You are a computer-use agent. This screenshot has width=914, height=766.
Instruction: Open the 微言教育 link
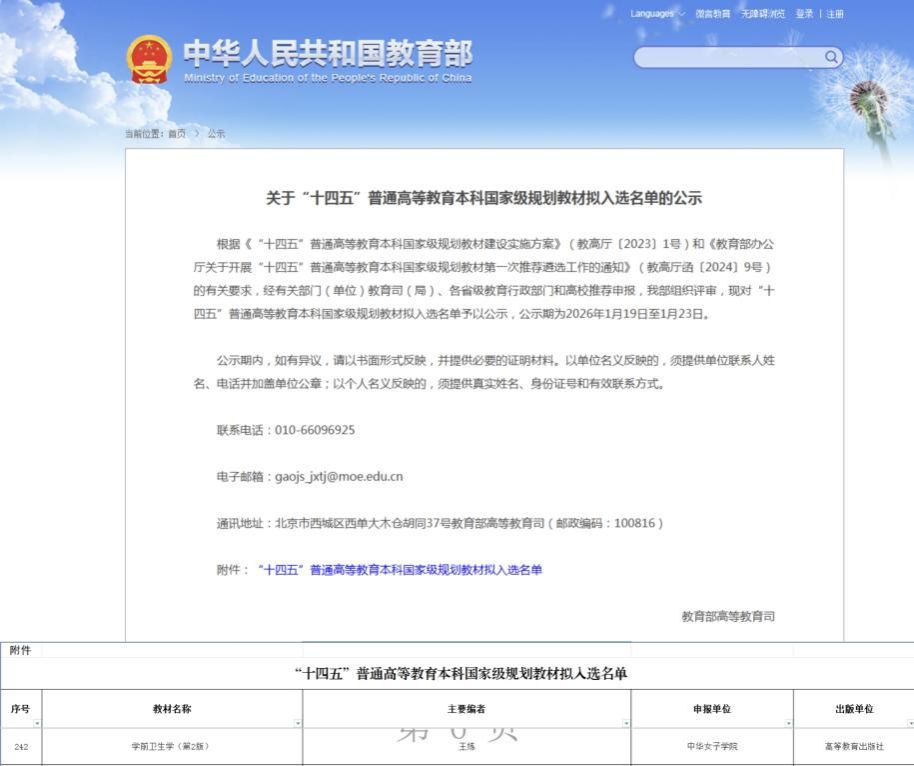[x=713, y=14]
